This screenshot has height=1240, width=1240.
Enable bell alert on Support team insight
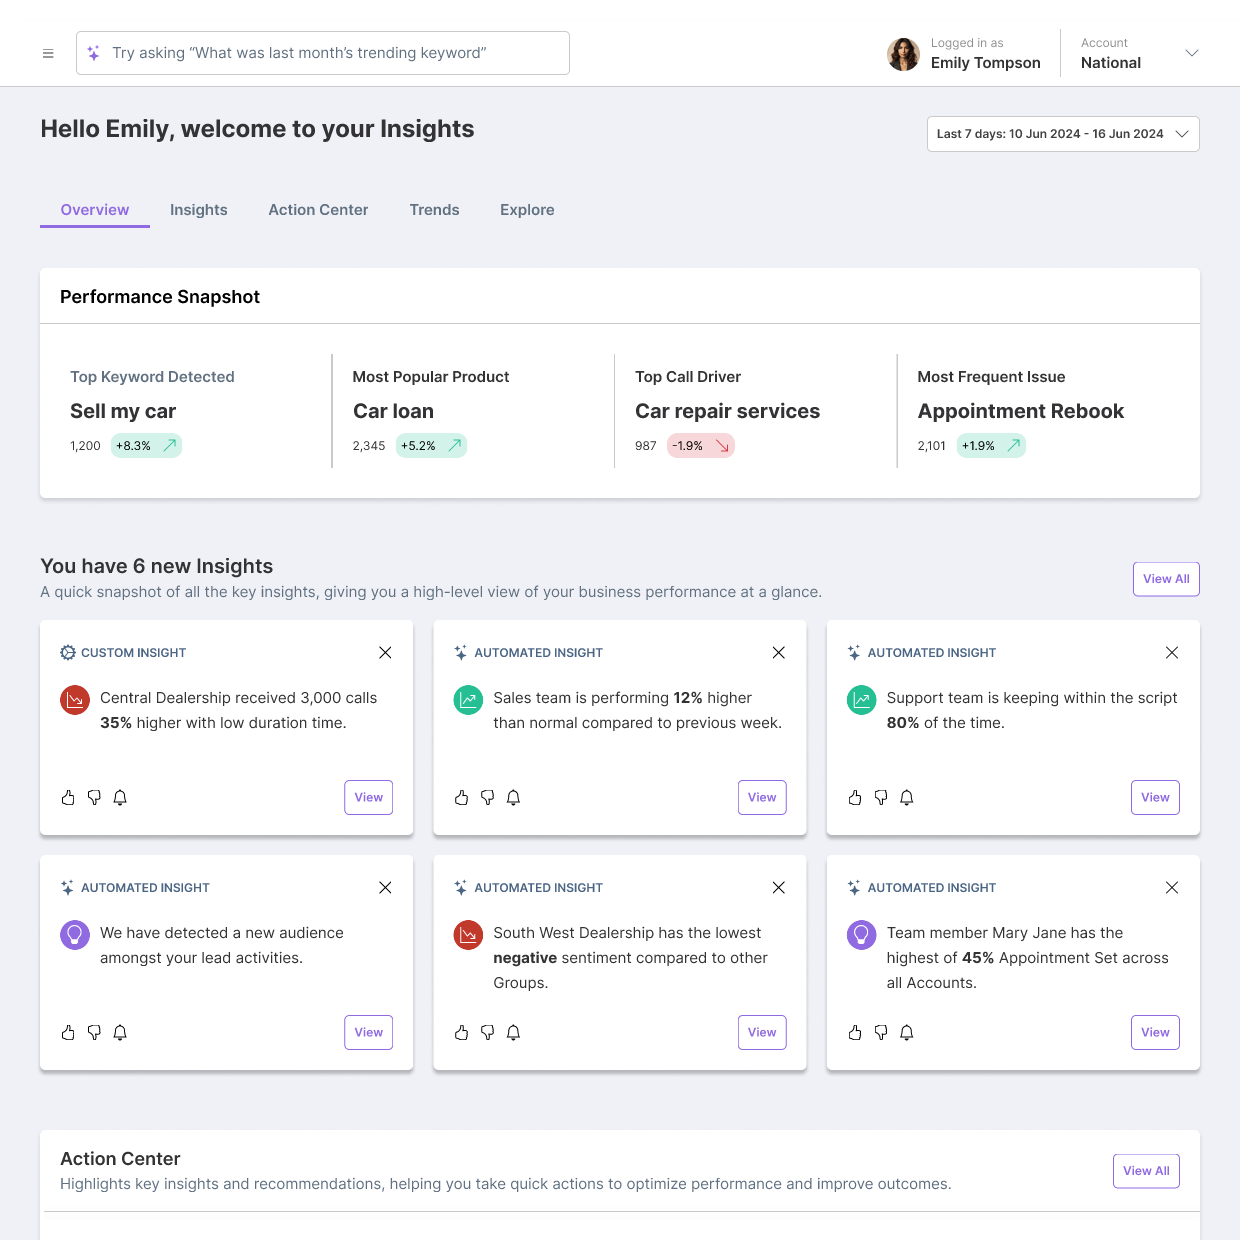907,798
